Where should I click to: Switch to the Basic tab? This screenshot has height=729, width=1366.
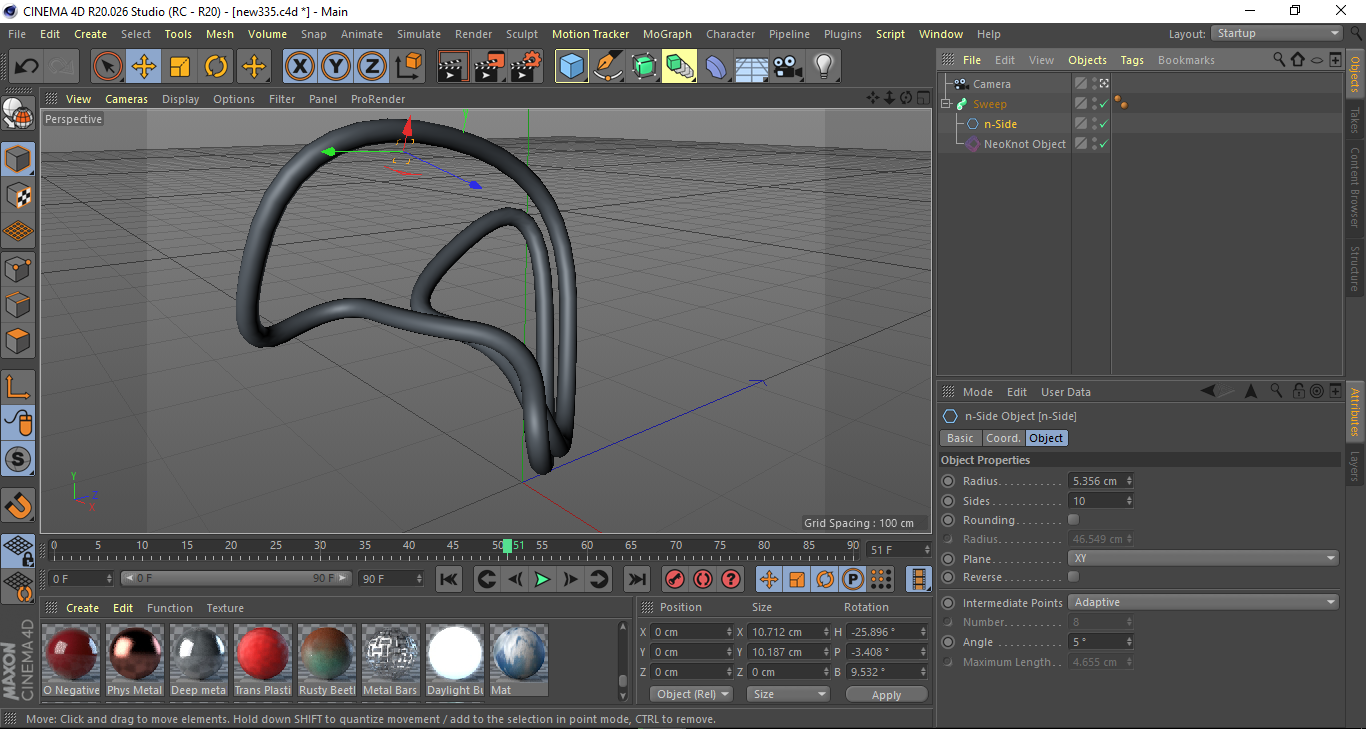[x=960, y=438]
